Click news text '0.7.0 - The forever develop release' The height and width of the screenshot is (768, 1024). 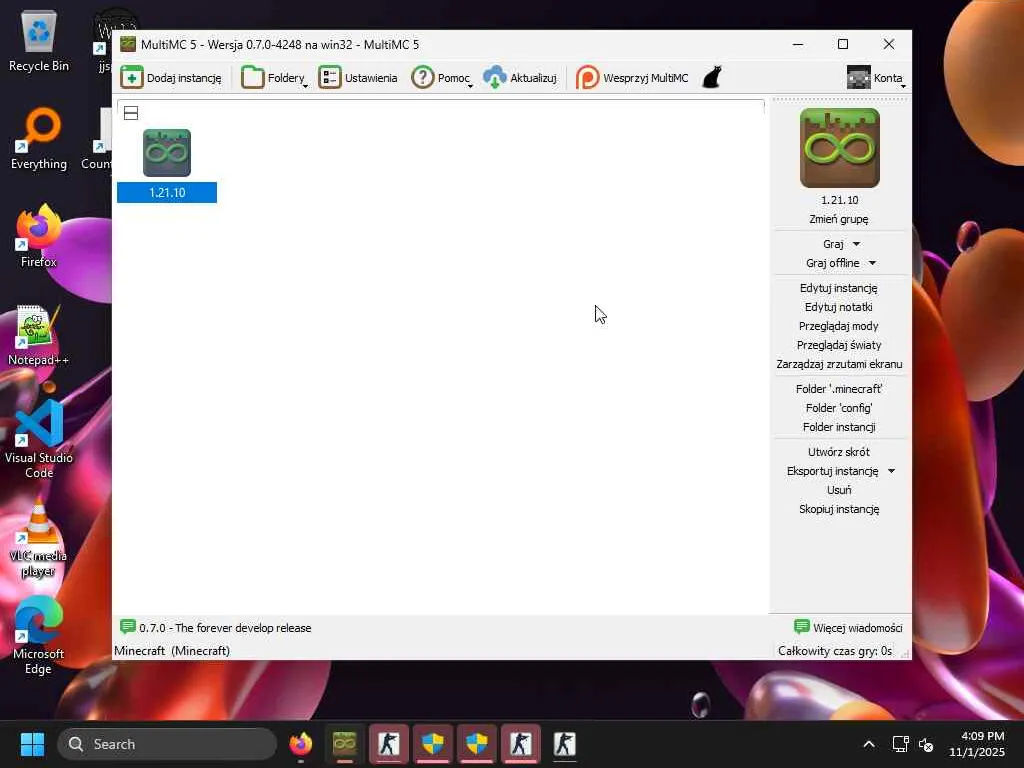225,628
